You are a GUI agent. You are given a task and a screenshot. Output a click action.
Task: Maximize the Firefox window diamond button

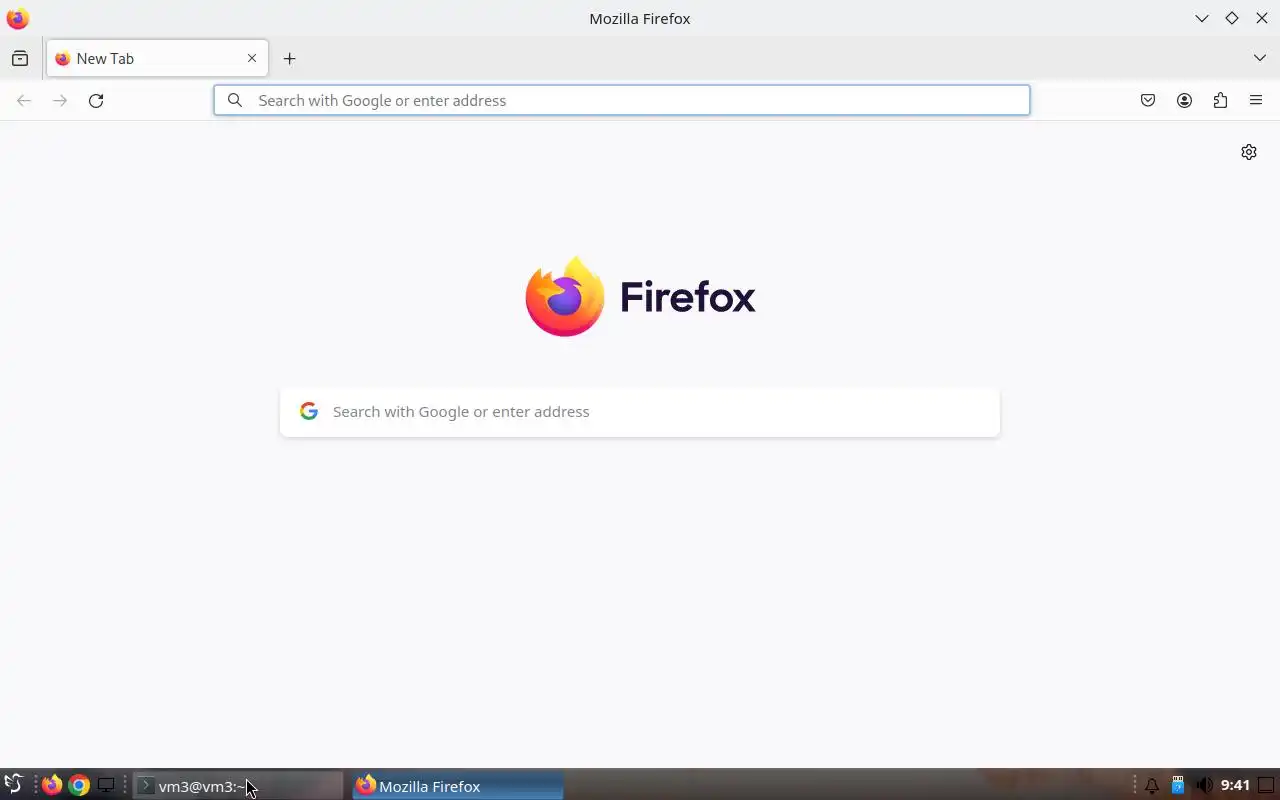click(1232, 18)
